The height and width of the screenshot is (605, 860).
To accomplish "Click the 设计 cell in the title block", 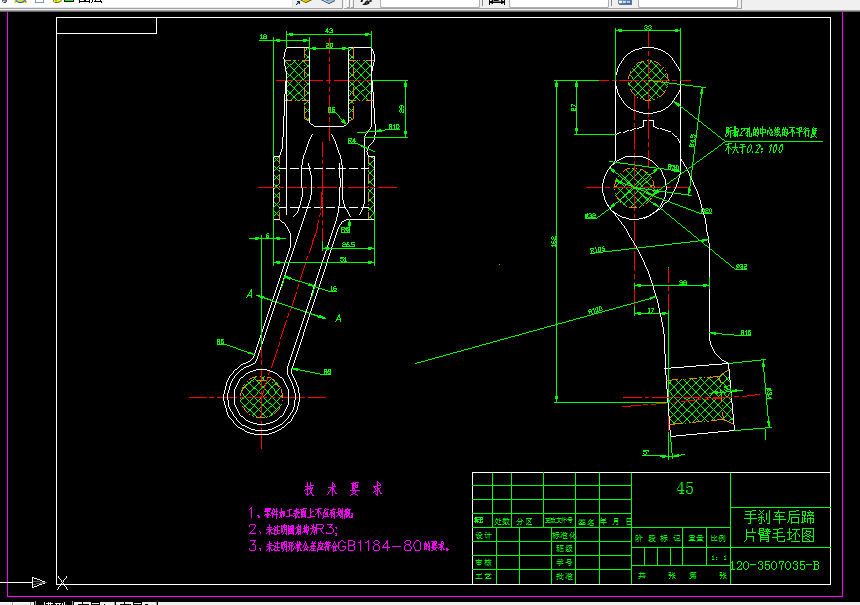I will pos(484,535).
